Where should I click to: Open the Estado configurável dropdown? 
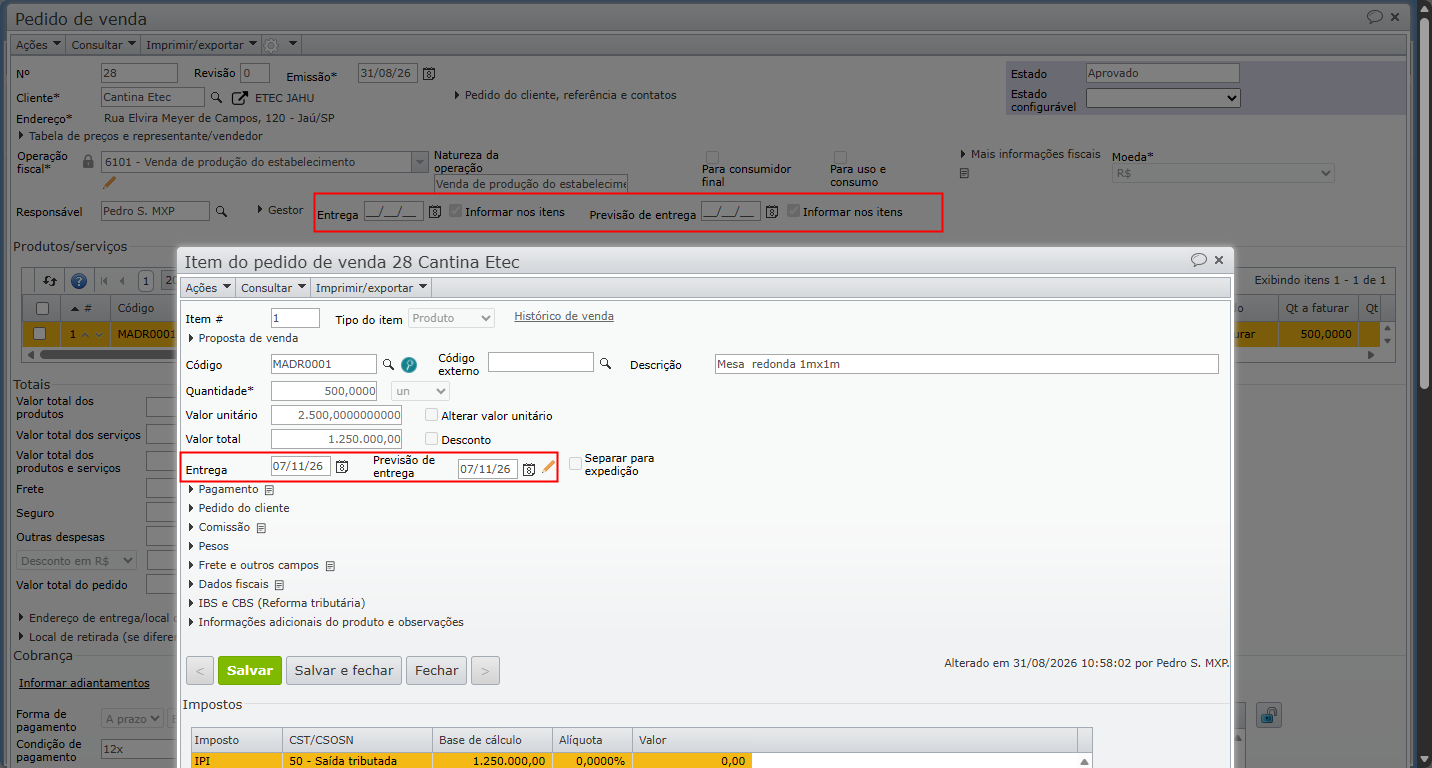coord(1163,98)
